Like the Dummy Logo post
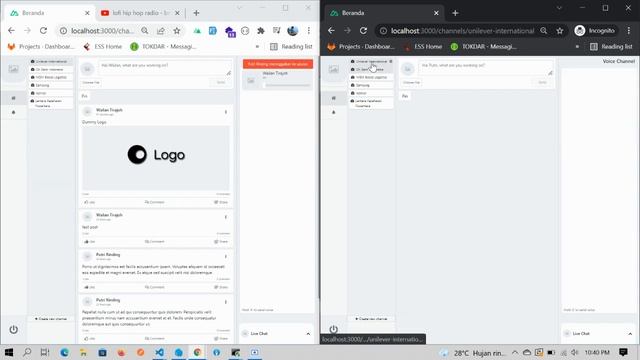This screenshot has height=360, width=640. coord(89,202)
